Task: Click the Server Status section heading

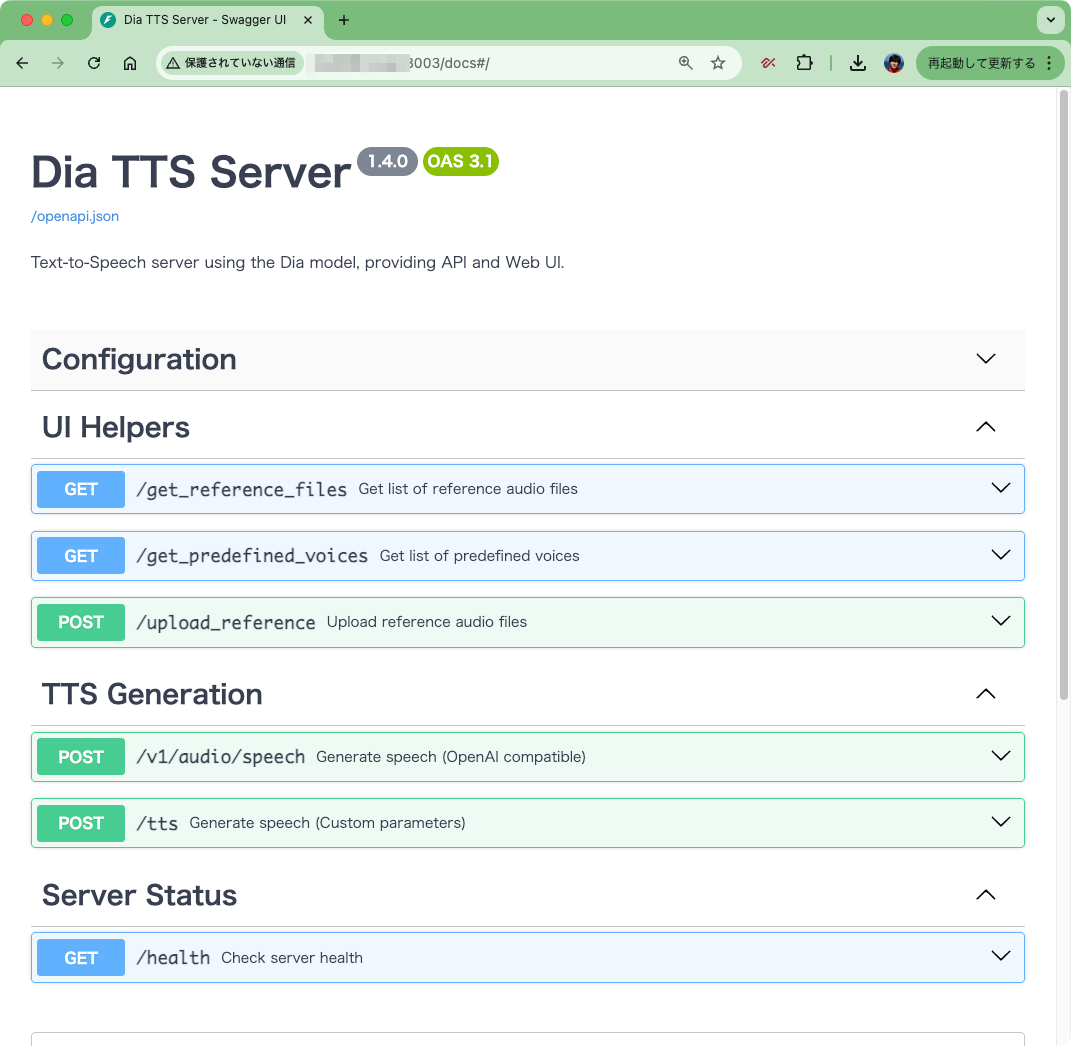Action: (139, 895)
